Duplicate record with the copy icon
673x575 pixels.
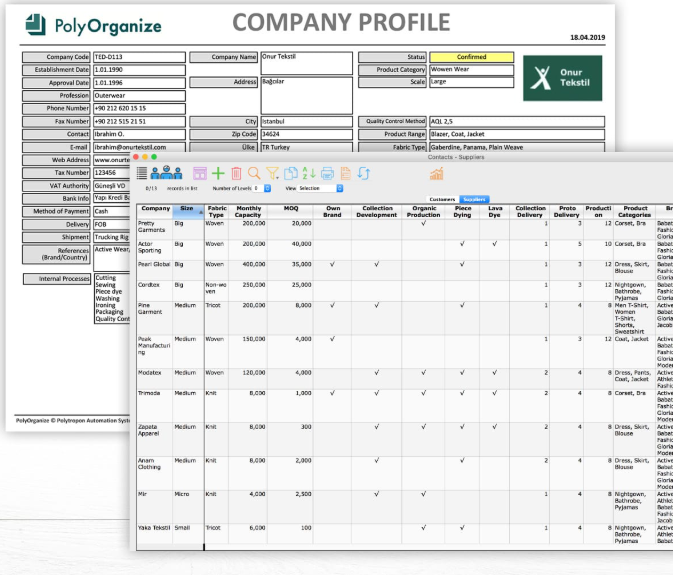[x=291, y=173]
